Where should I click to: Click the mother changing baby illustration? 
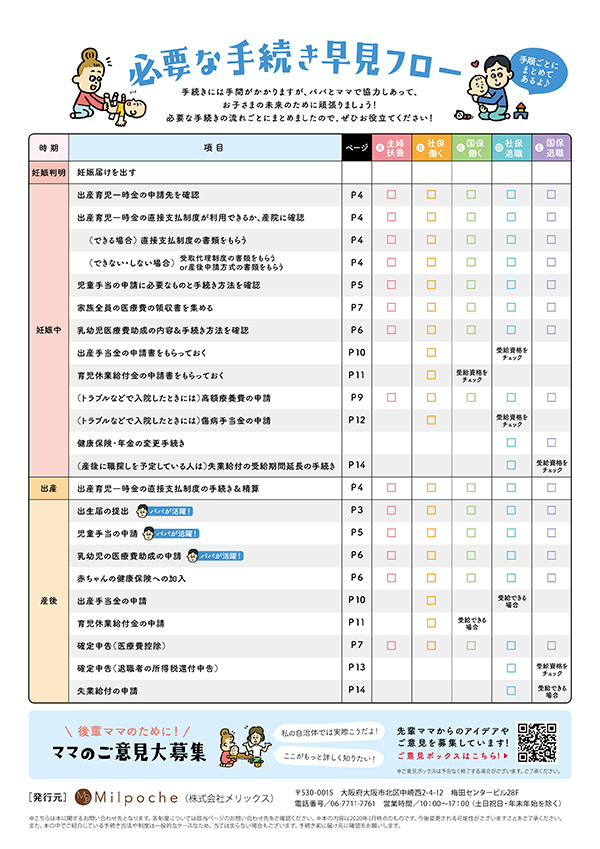click(x=106, y=88)
